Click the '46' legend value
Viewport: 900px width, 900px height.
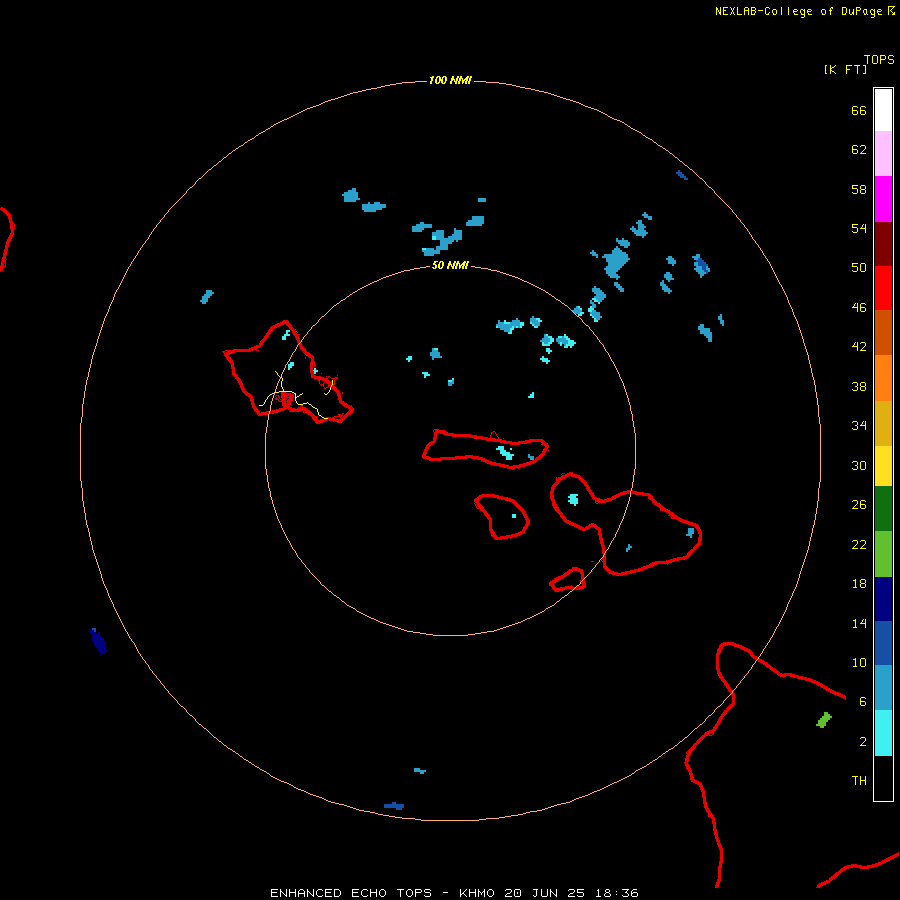(859, 307)
